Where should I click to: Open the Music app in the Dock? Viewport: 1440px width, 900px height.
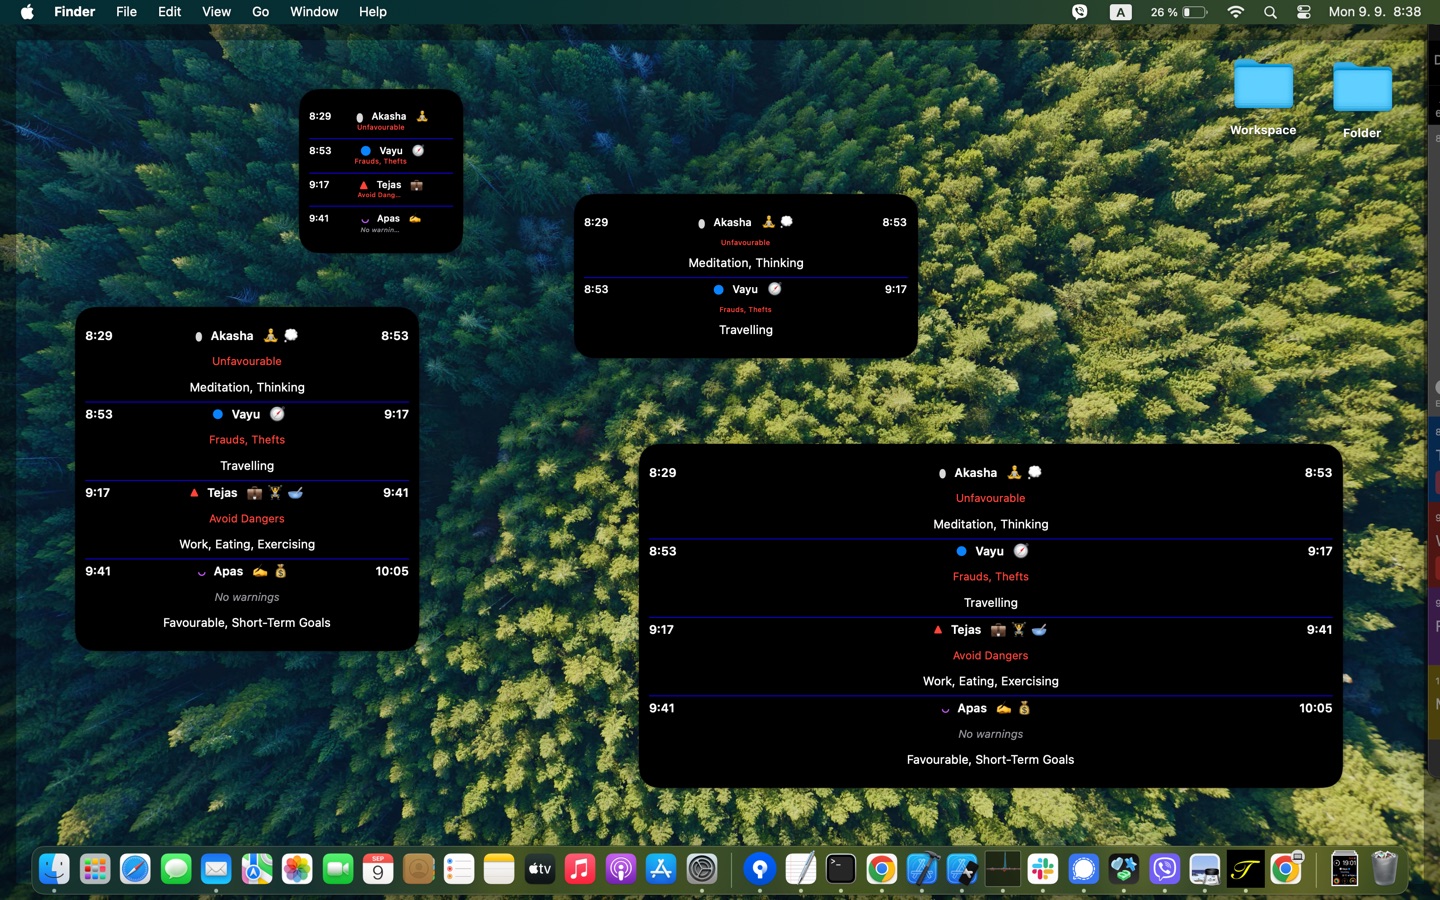click(x=580, y=869)
